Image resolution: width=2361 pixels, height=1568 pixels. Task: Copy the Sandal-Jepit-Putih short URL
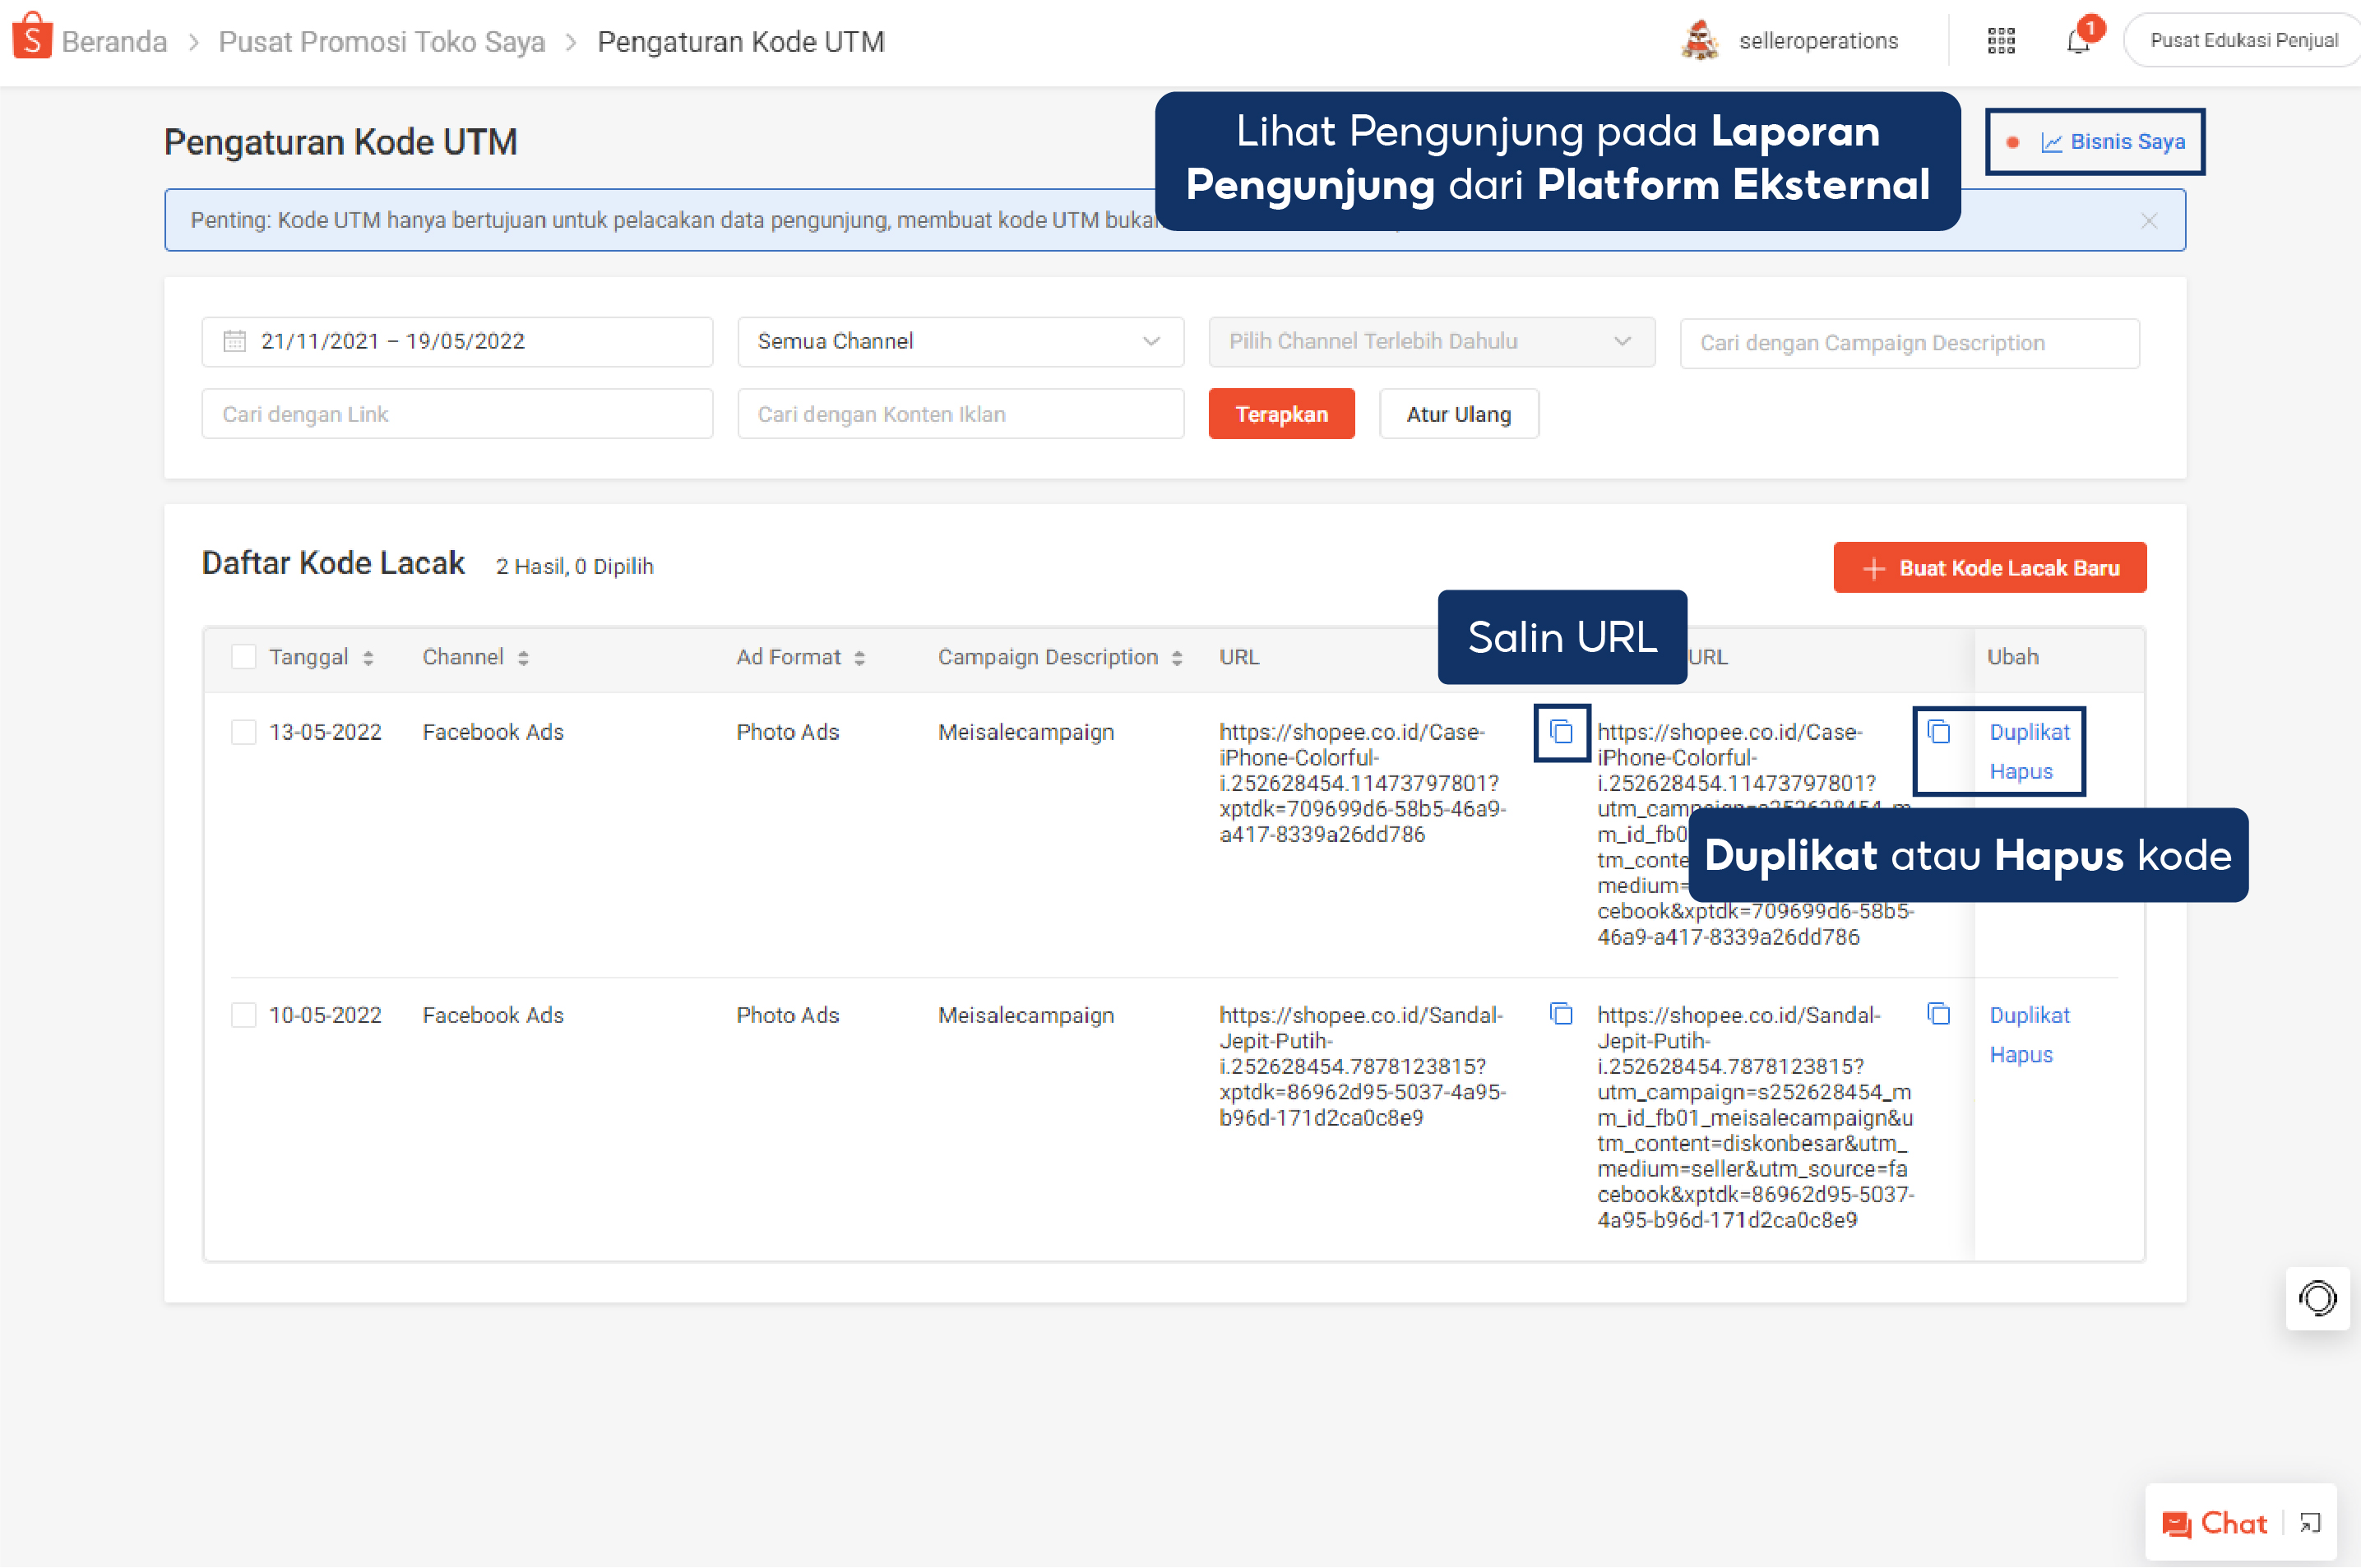pyautogui.click(x=1561, y=1014)
